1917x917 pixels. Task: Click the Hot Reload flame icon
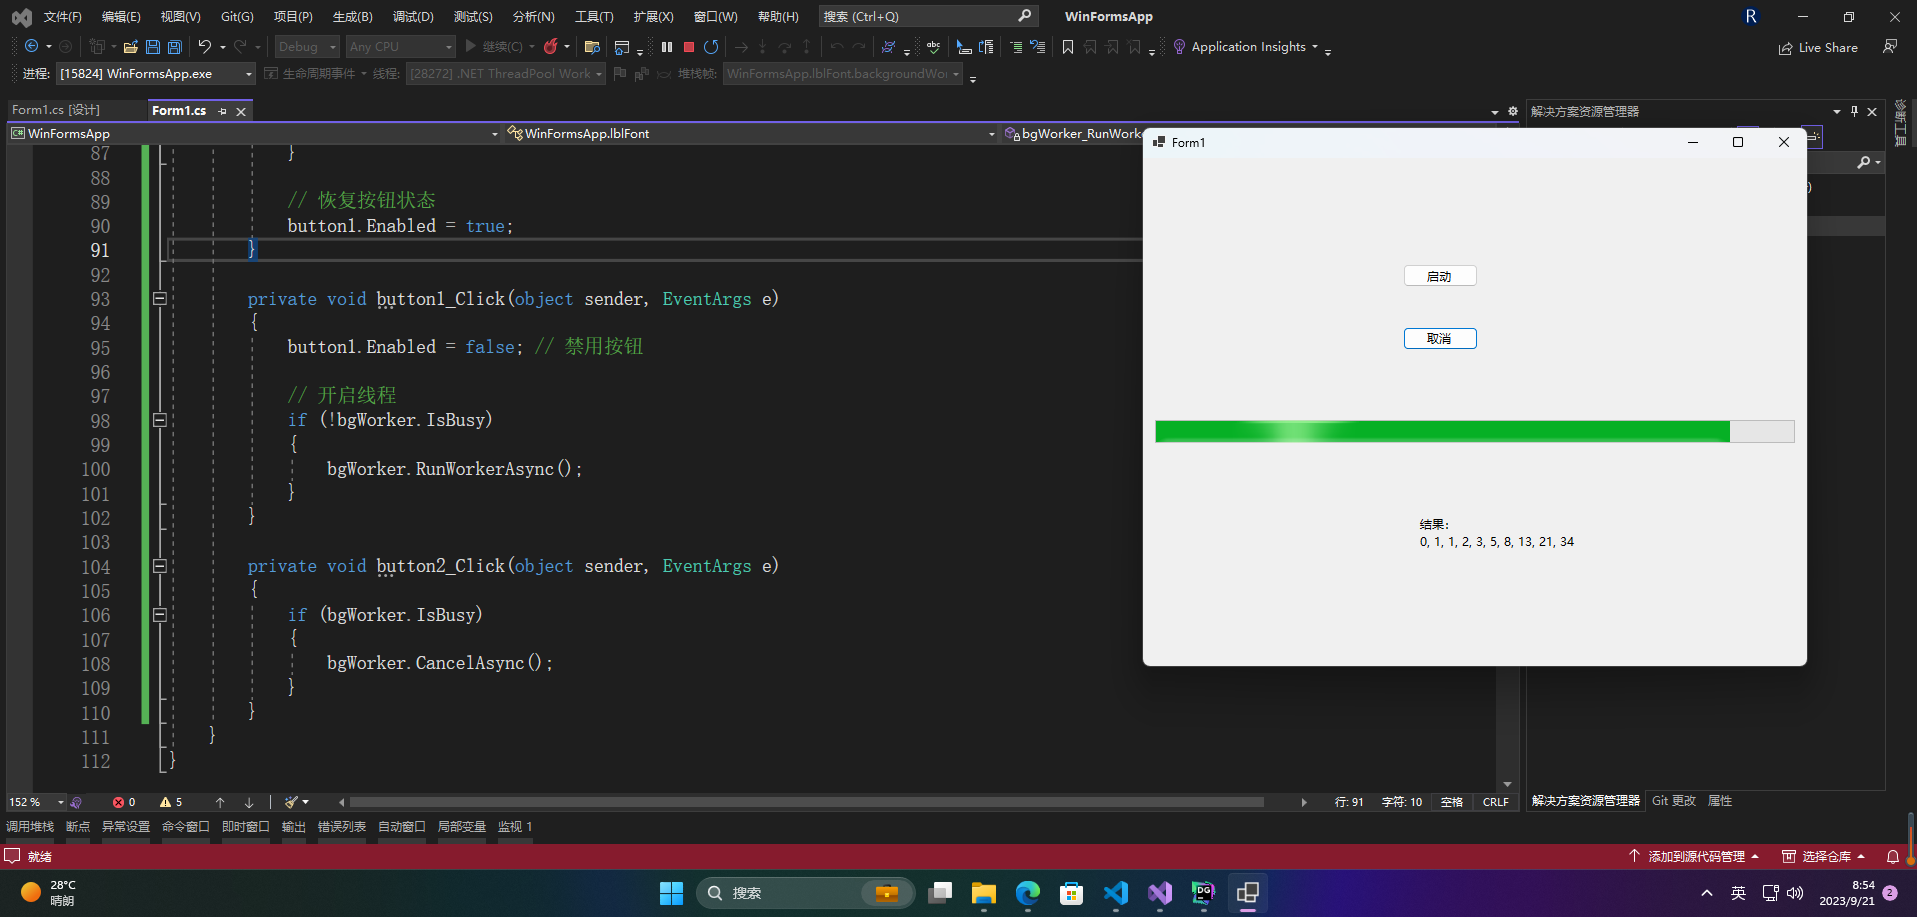[x=550, y=47]
